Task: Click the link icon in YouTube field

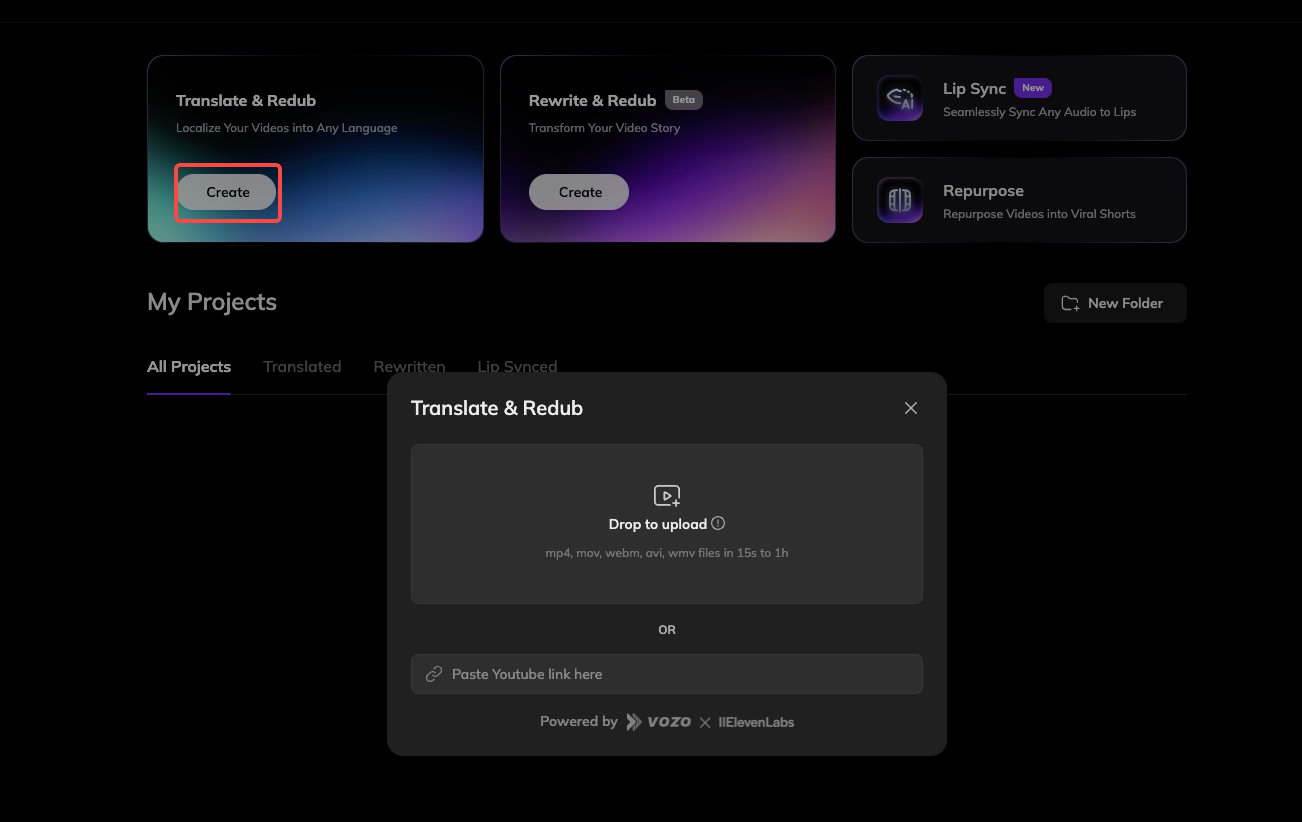Action: pos(434,674)
